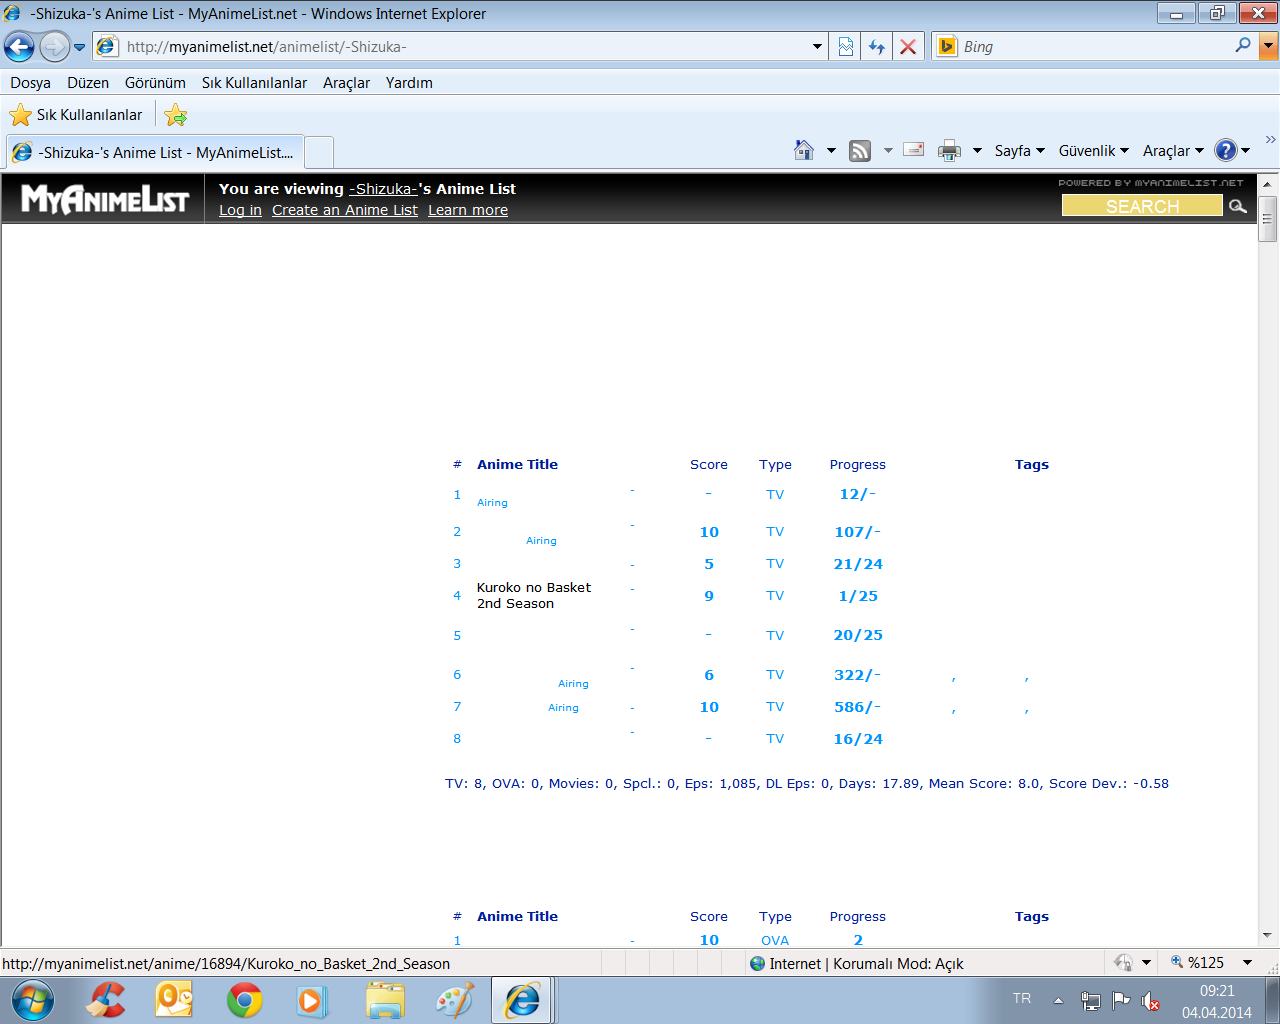
Task: Open the Dosya menu
Action: click(30, 83)
